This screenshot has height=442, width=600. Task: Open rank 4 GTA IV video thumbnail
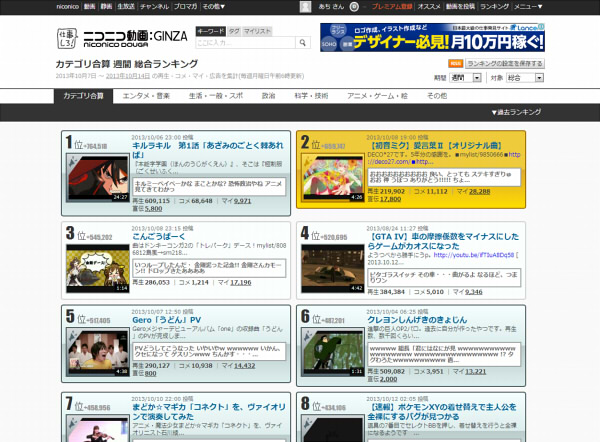point(333,269)
